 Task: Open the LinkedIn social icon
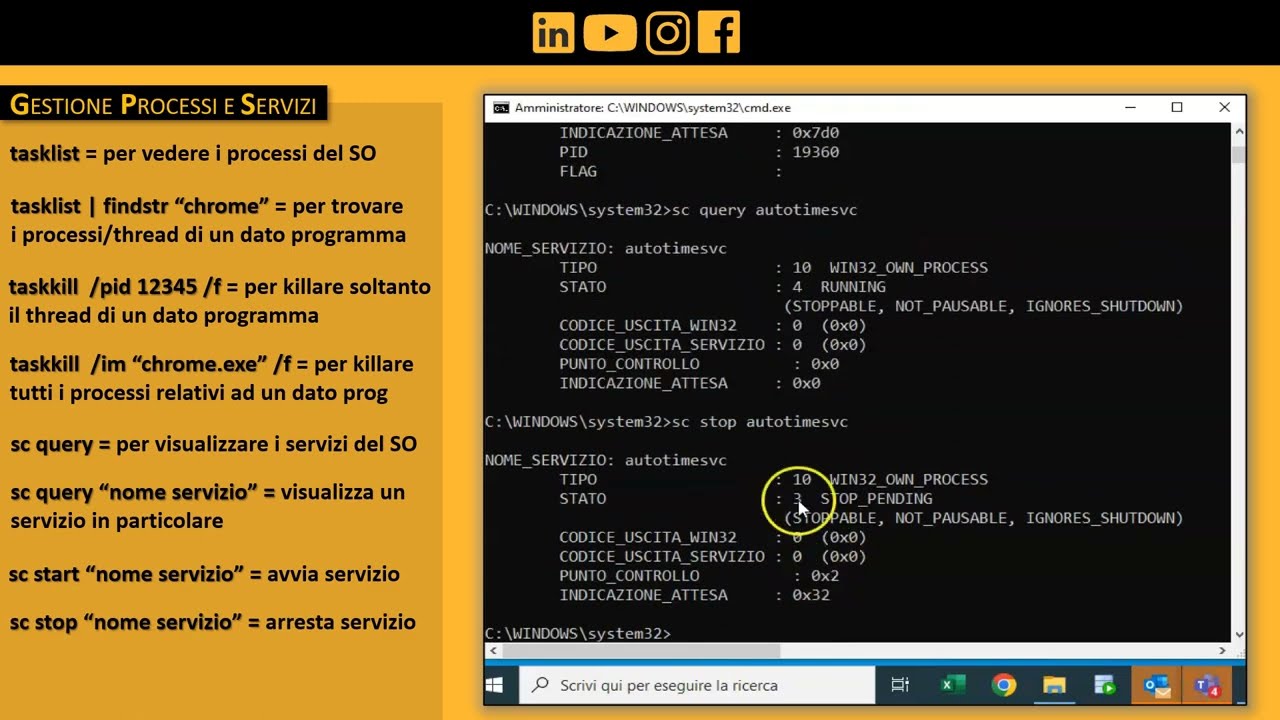coord(554,33)
